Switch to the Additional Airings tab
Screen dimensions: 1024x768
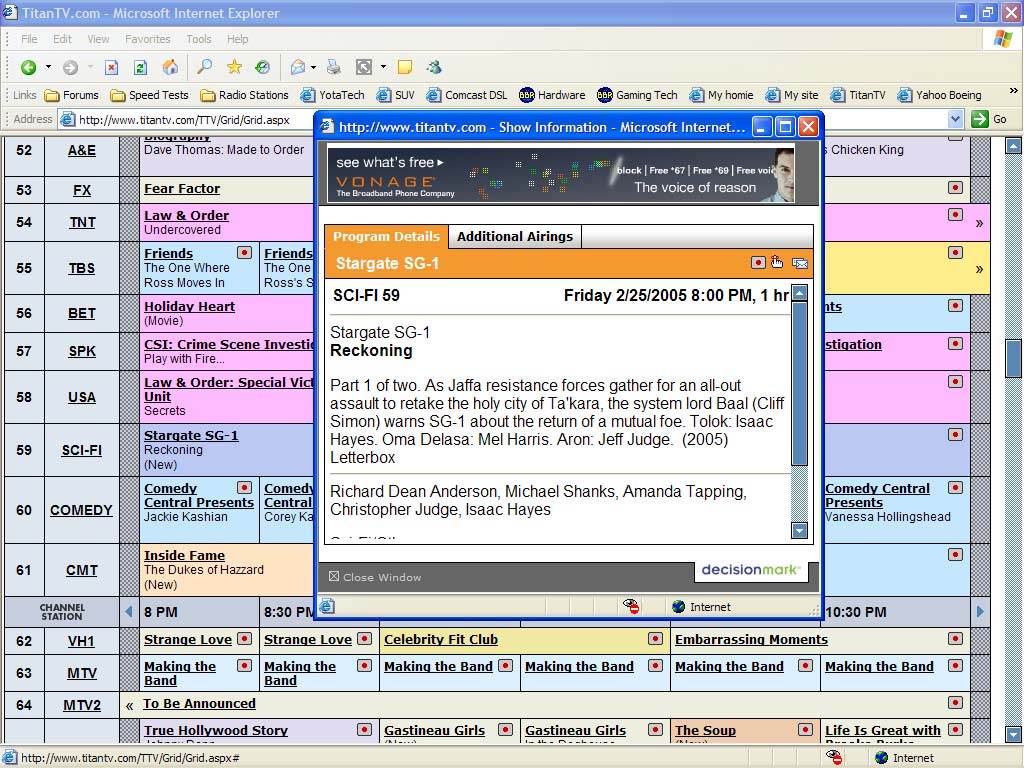(x=515, y=236)
